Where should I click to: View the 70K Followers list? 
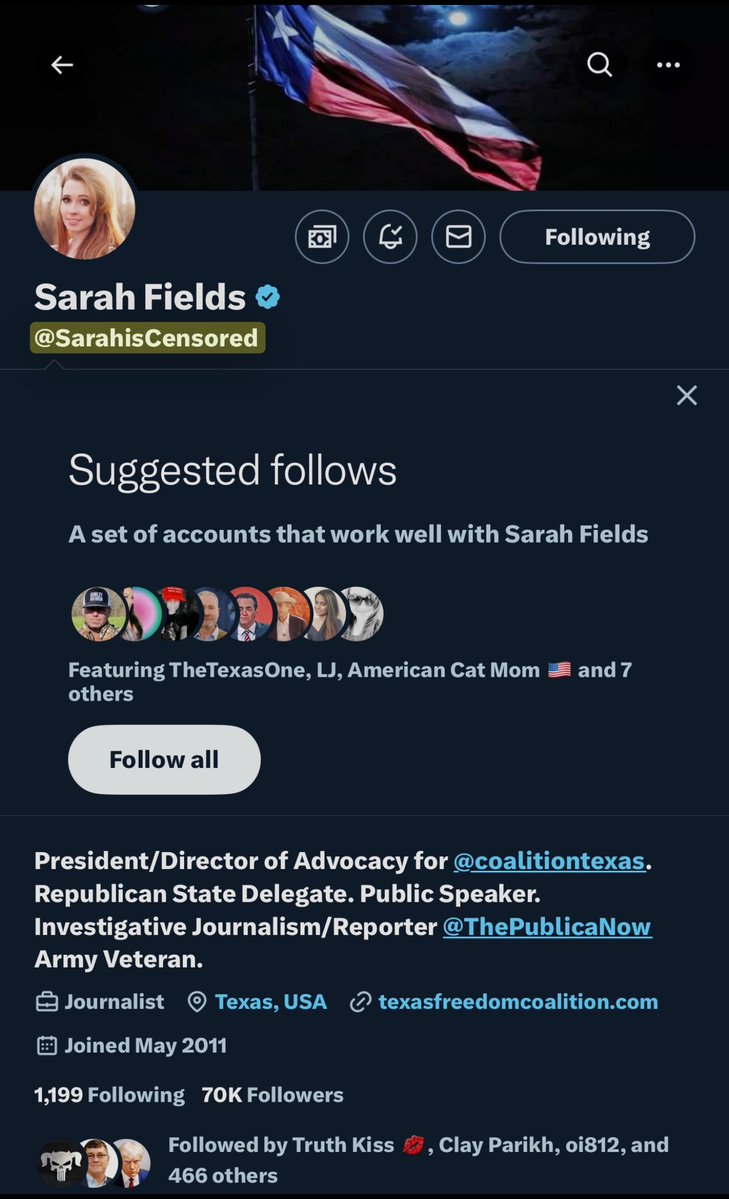click(x=272, y=1095)
